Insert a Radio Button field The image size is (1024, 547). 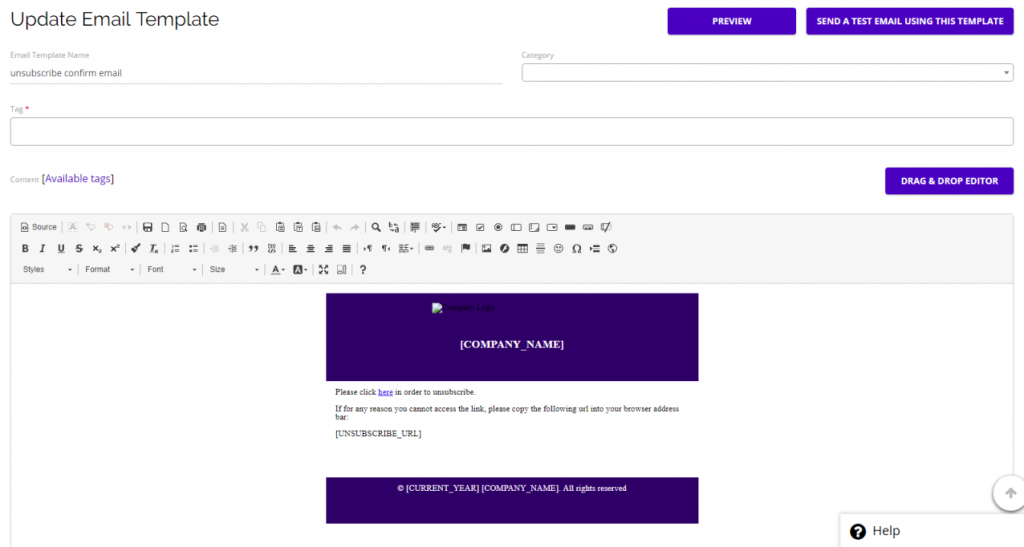[x=498, y=227]
